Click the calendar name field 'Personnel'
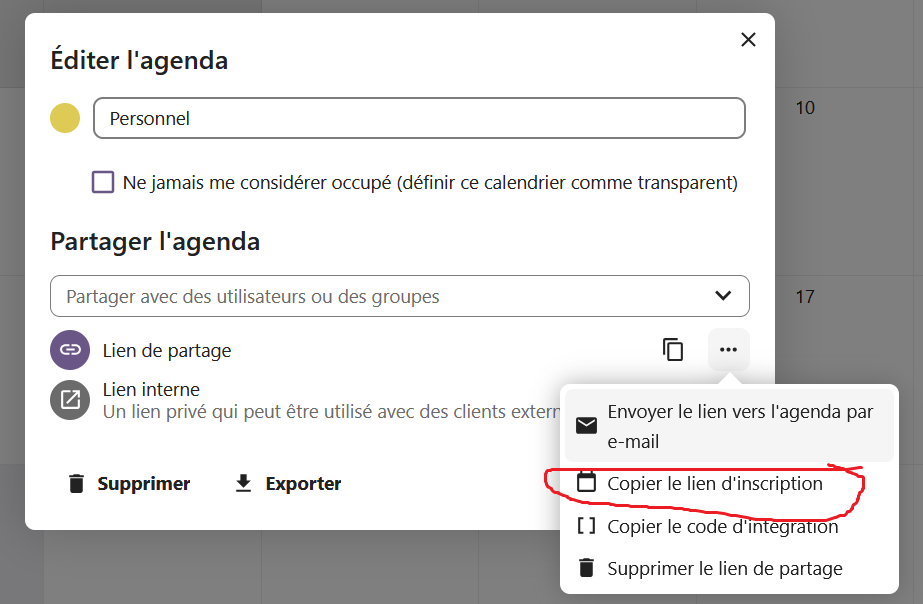Image resolution: width=923 pixels, height=604 pixels. pyautogui.click(x=418, y=118)
